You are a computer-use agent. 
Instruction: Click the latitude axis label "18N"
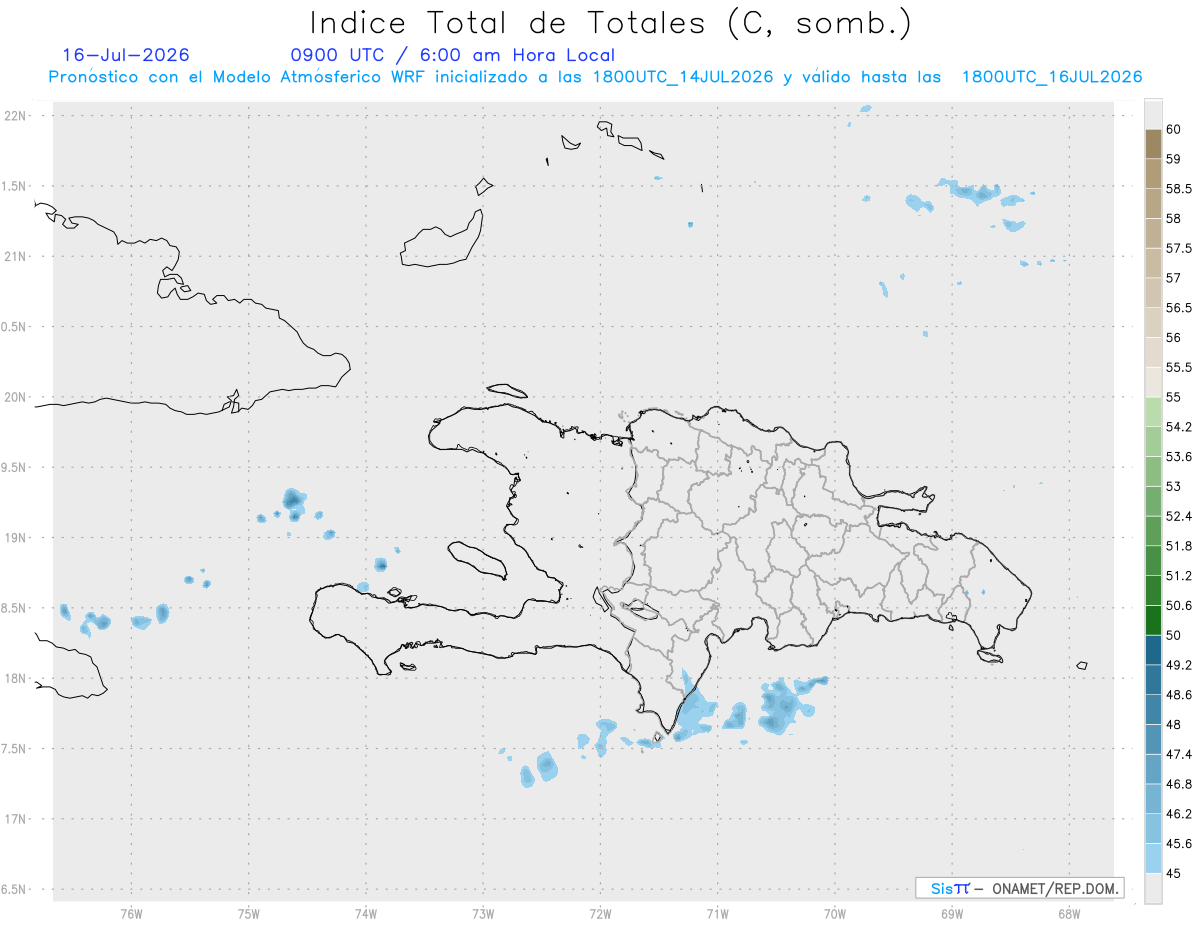[x=15, y=678]
